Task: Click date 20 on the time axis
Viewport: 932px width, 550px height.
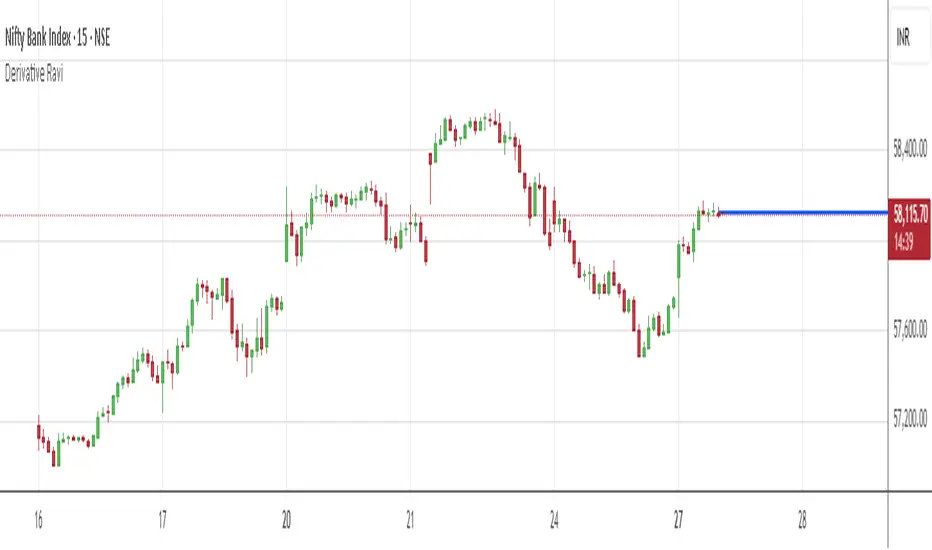Action: (286, 520)
